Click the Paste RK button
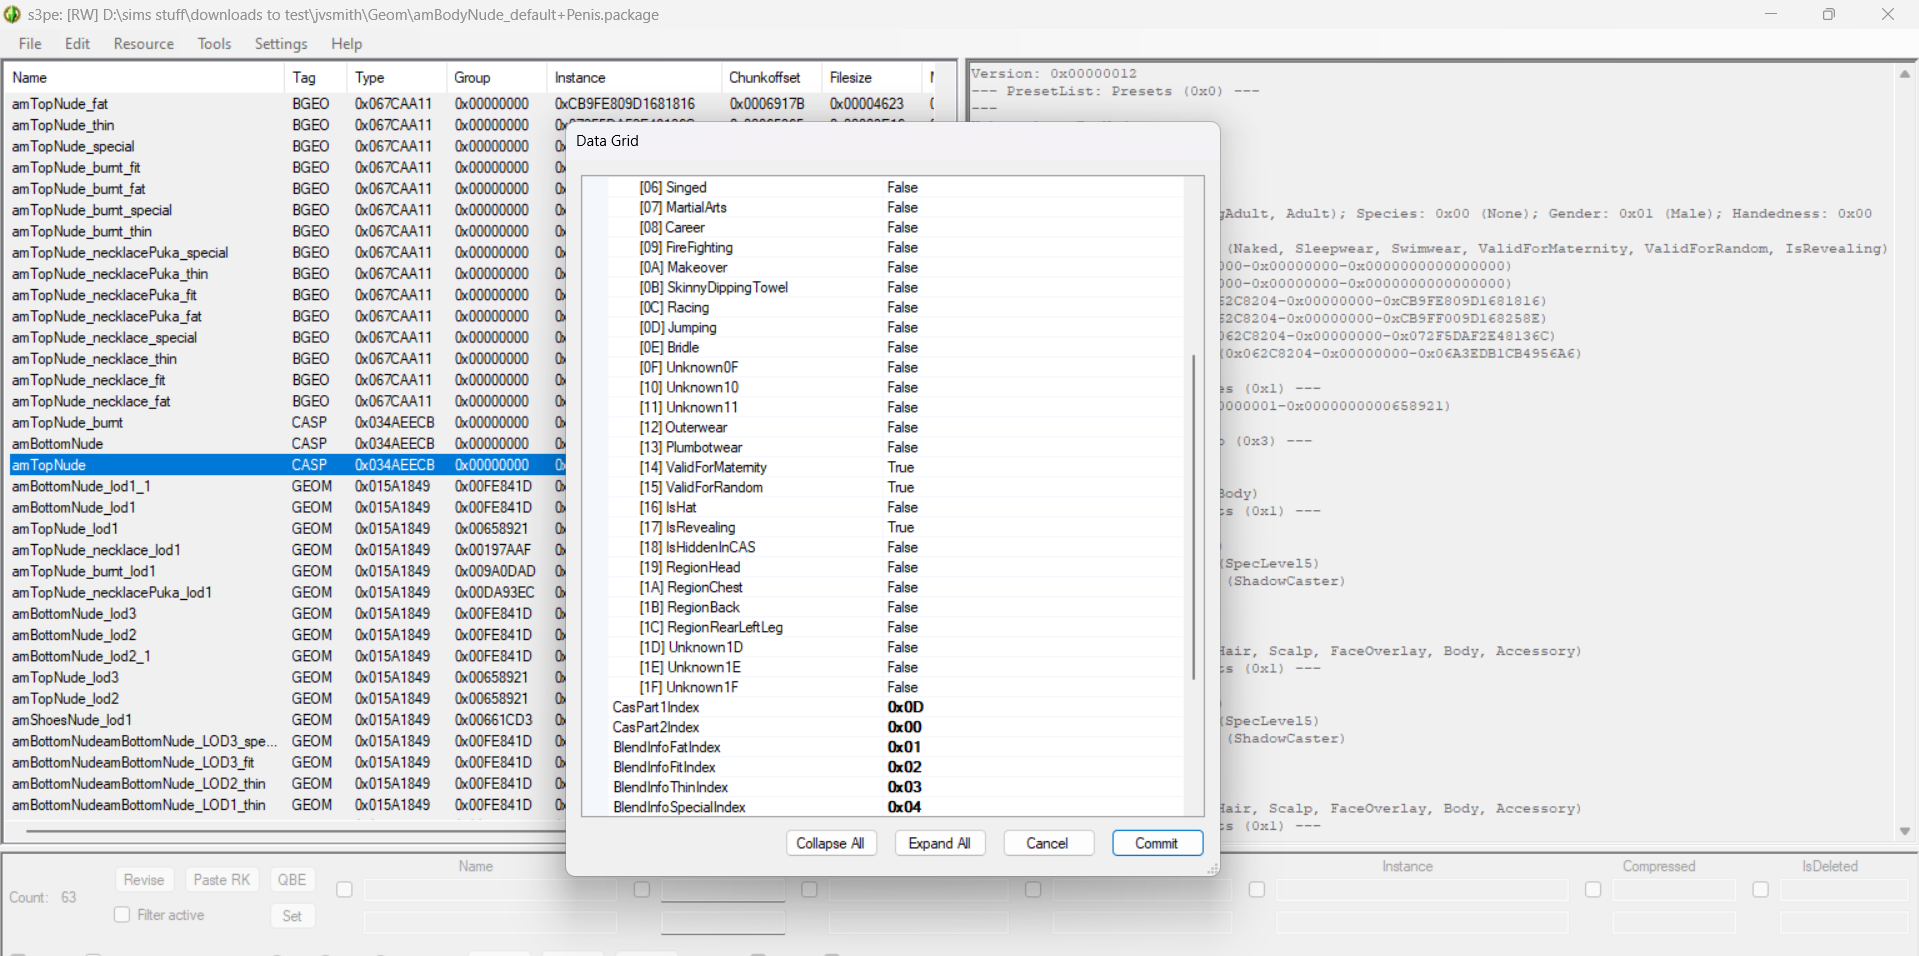 click(x=222, y=880)
